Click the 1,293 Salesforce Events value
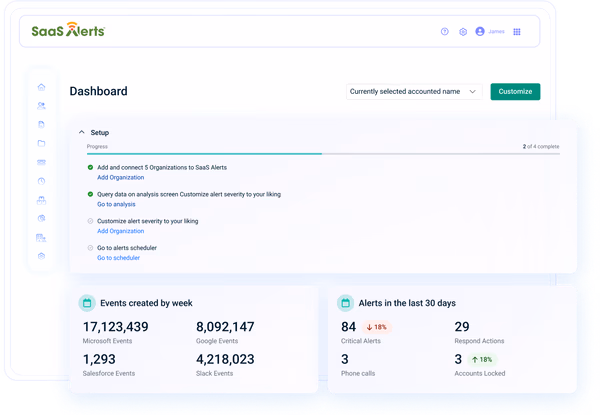600x415 pixels. pyautogui.click(x=99, y=359)
